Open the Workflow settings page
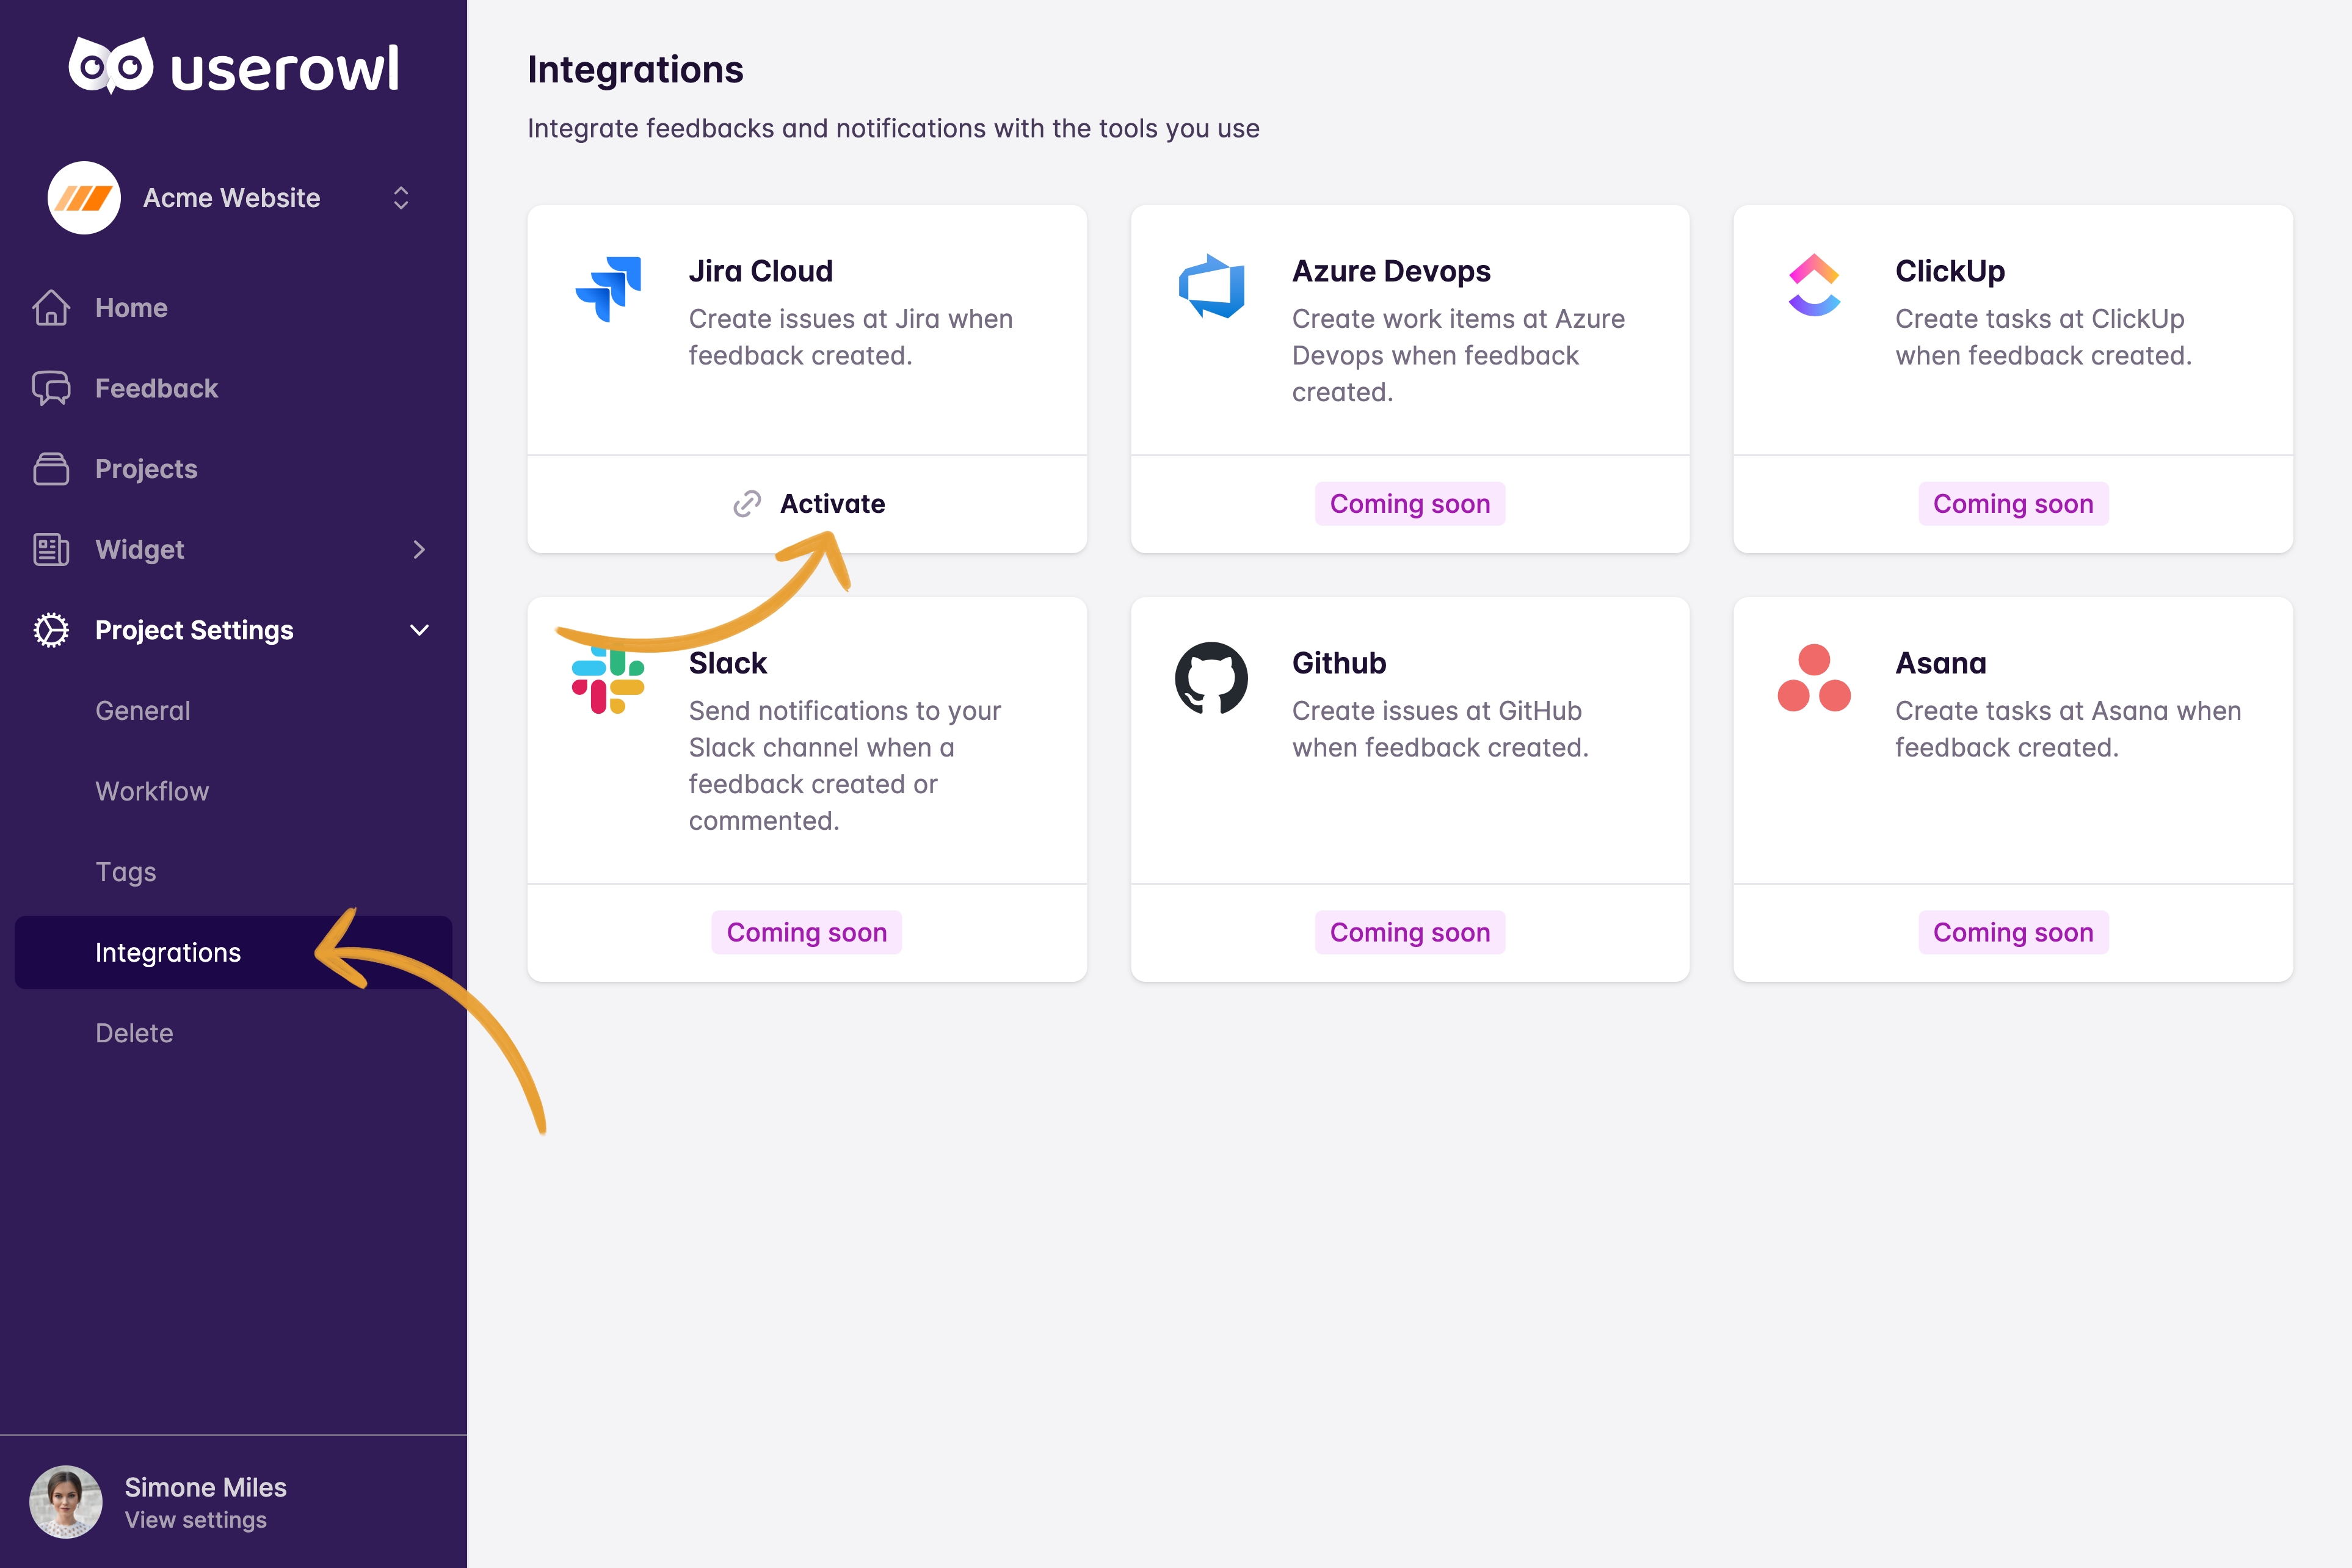Viewport: 2352px width, 1568px height. [152, 791]
